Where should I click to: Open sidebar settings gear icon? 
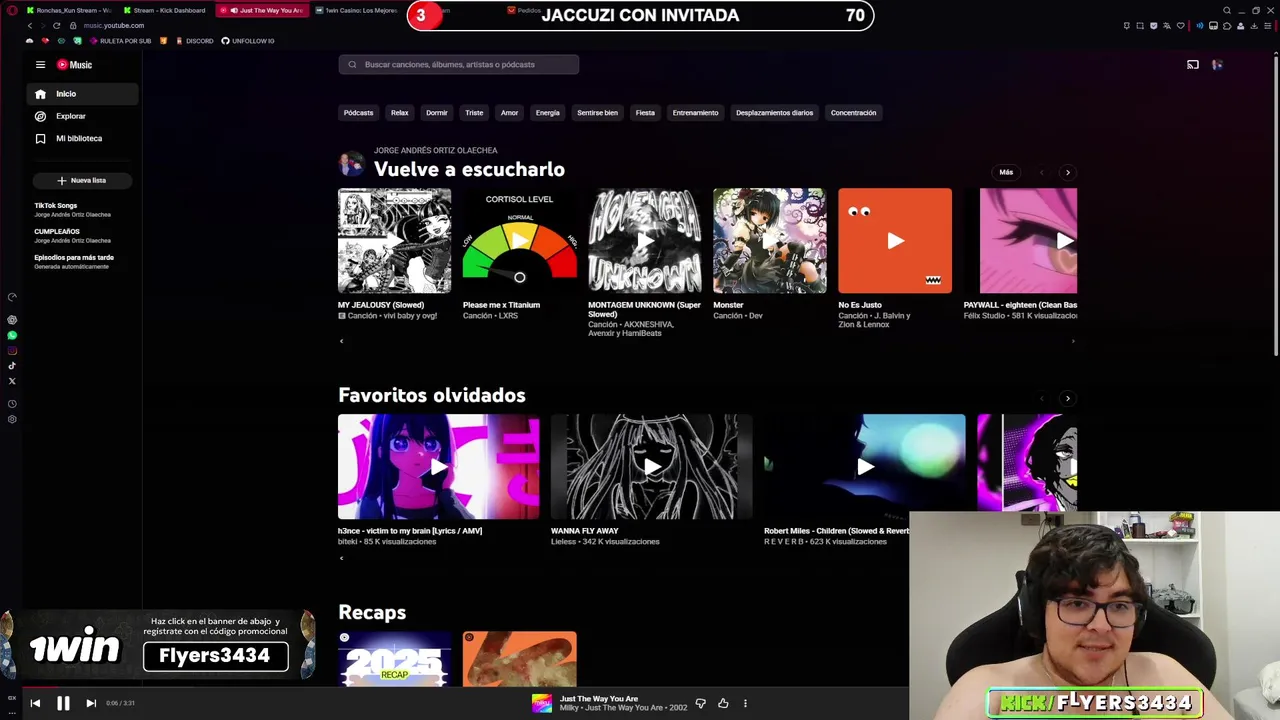pos(12,419)
